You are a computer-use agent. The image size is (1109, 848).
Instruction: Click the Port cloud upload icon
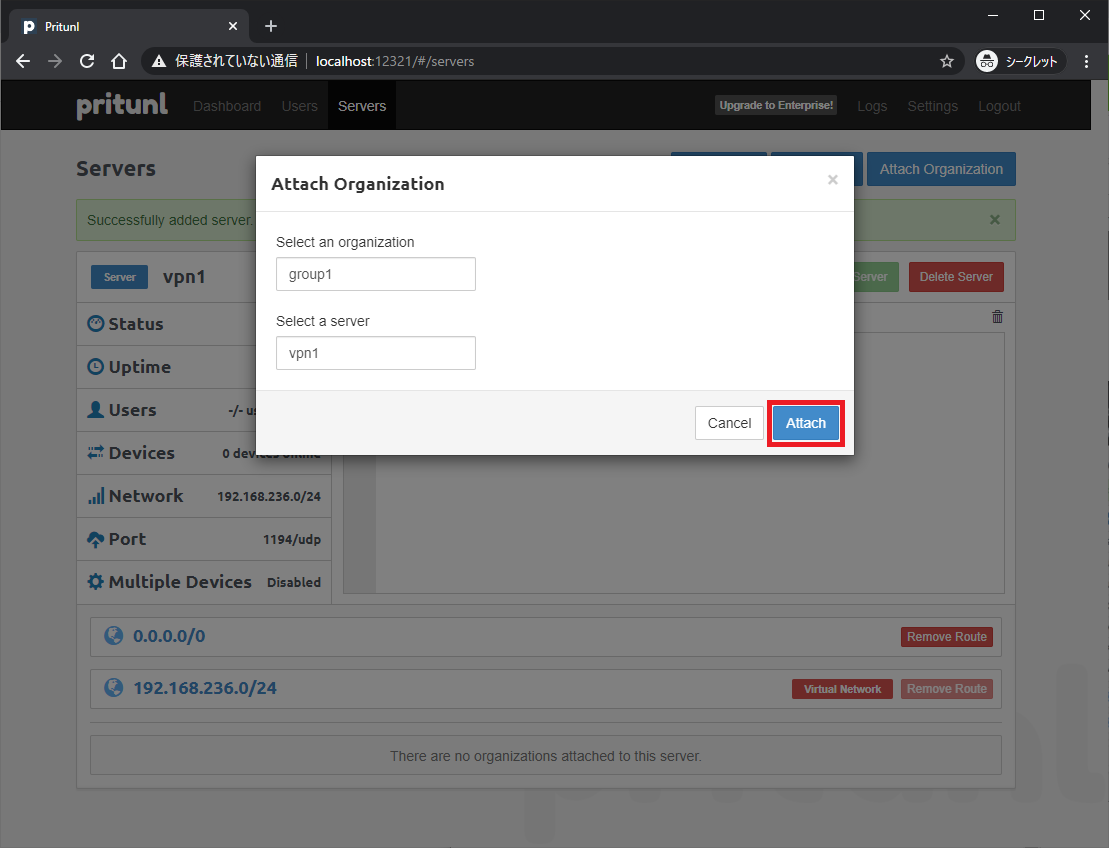95,540
